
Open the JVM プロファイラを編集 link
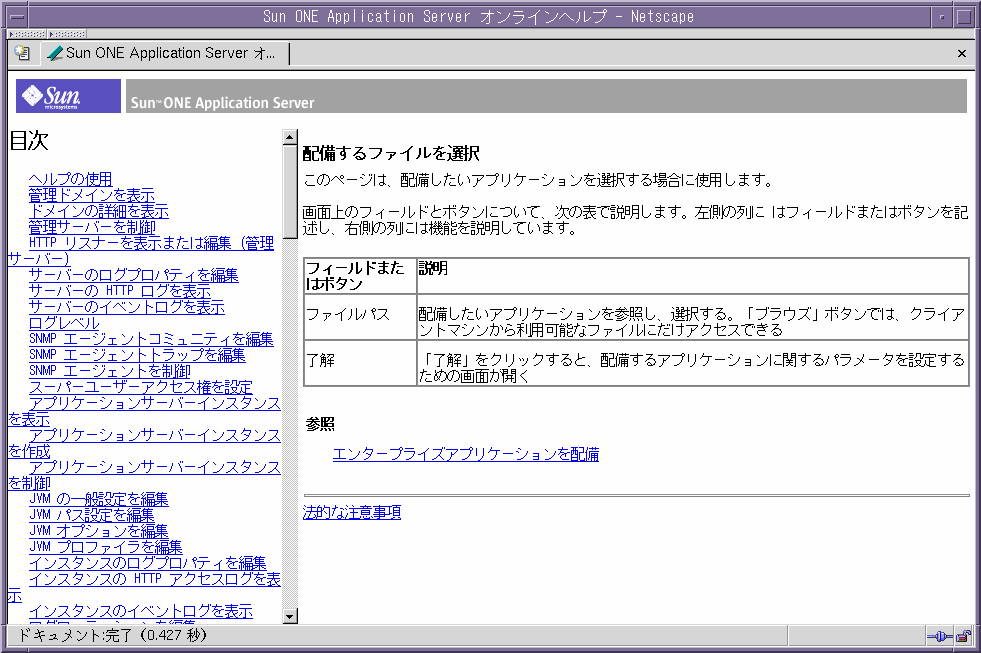[106, 547]
